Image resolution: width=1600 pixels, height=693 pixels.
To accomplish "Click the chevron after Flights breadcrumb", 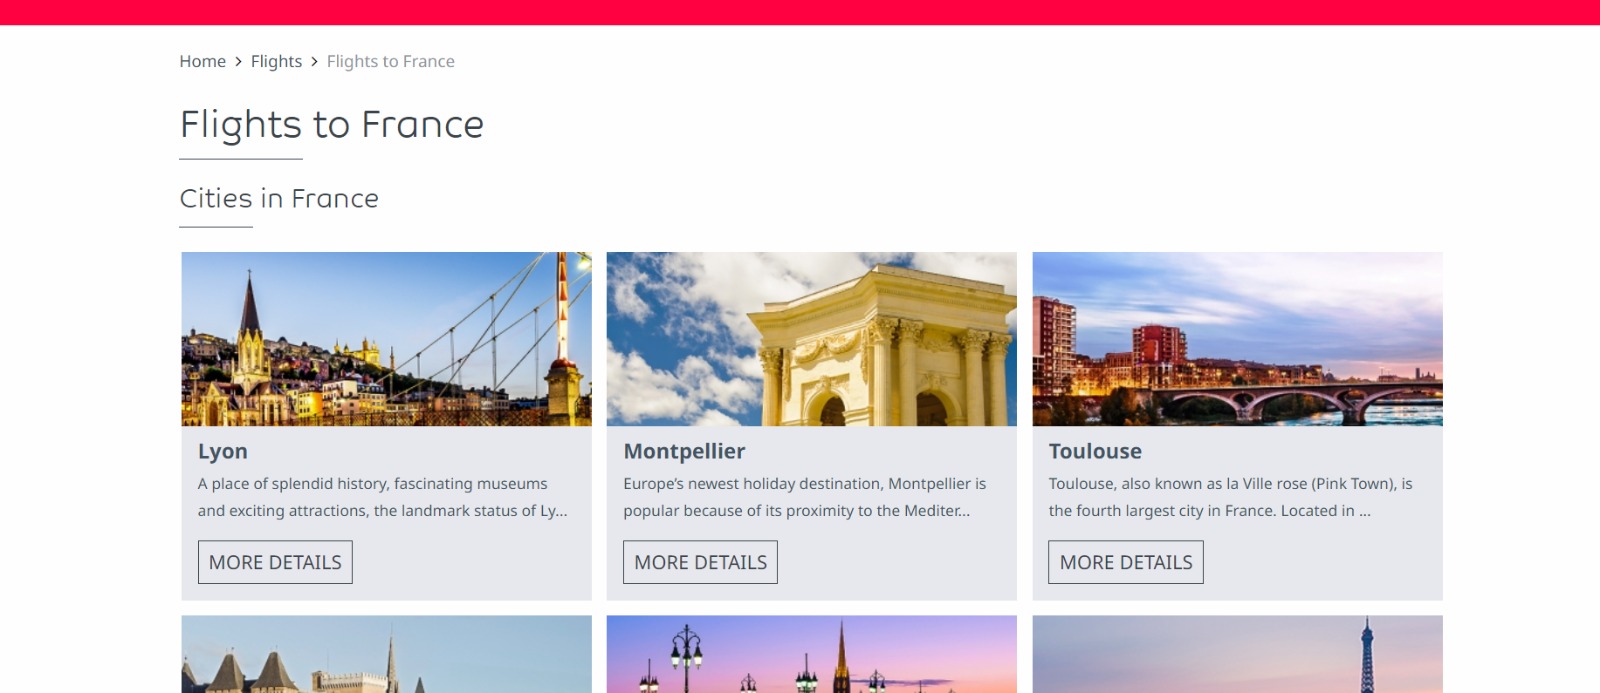I will click(315, 62).
